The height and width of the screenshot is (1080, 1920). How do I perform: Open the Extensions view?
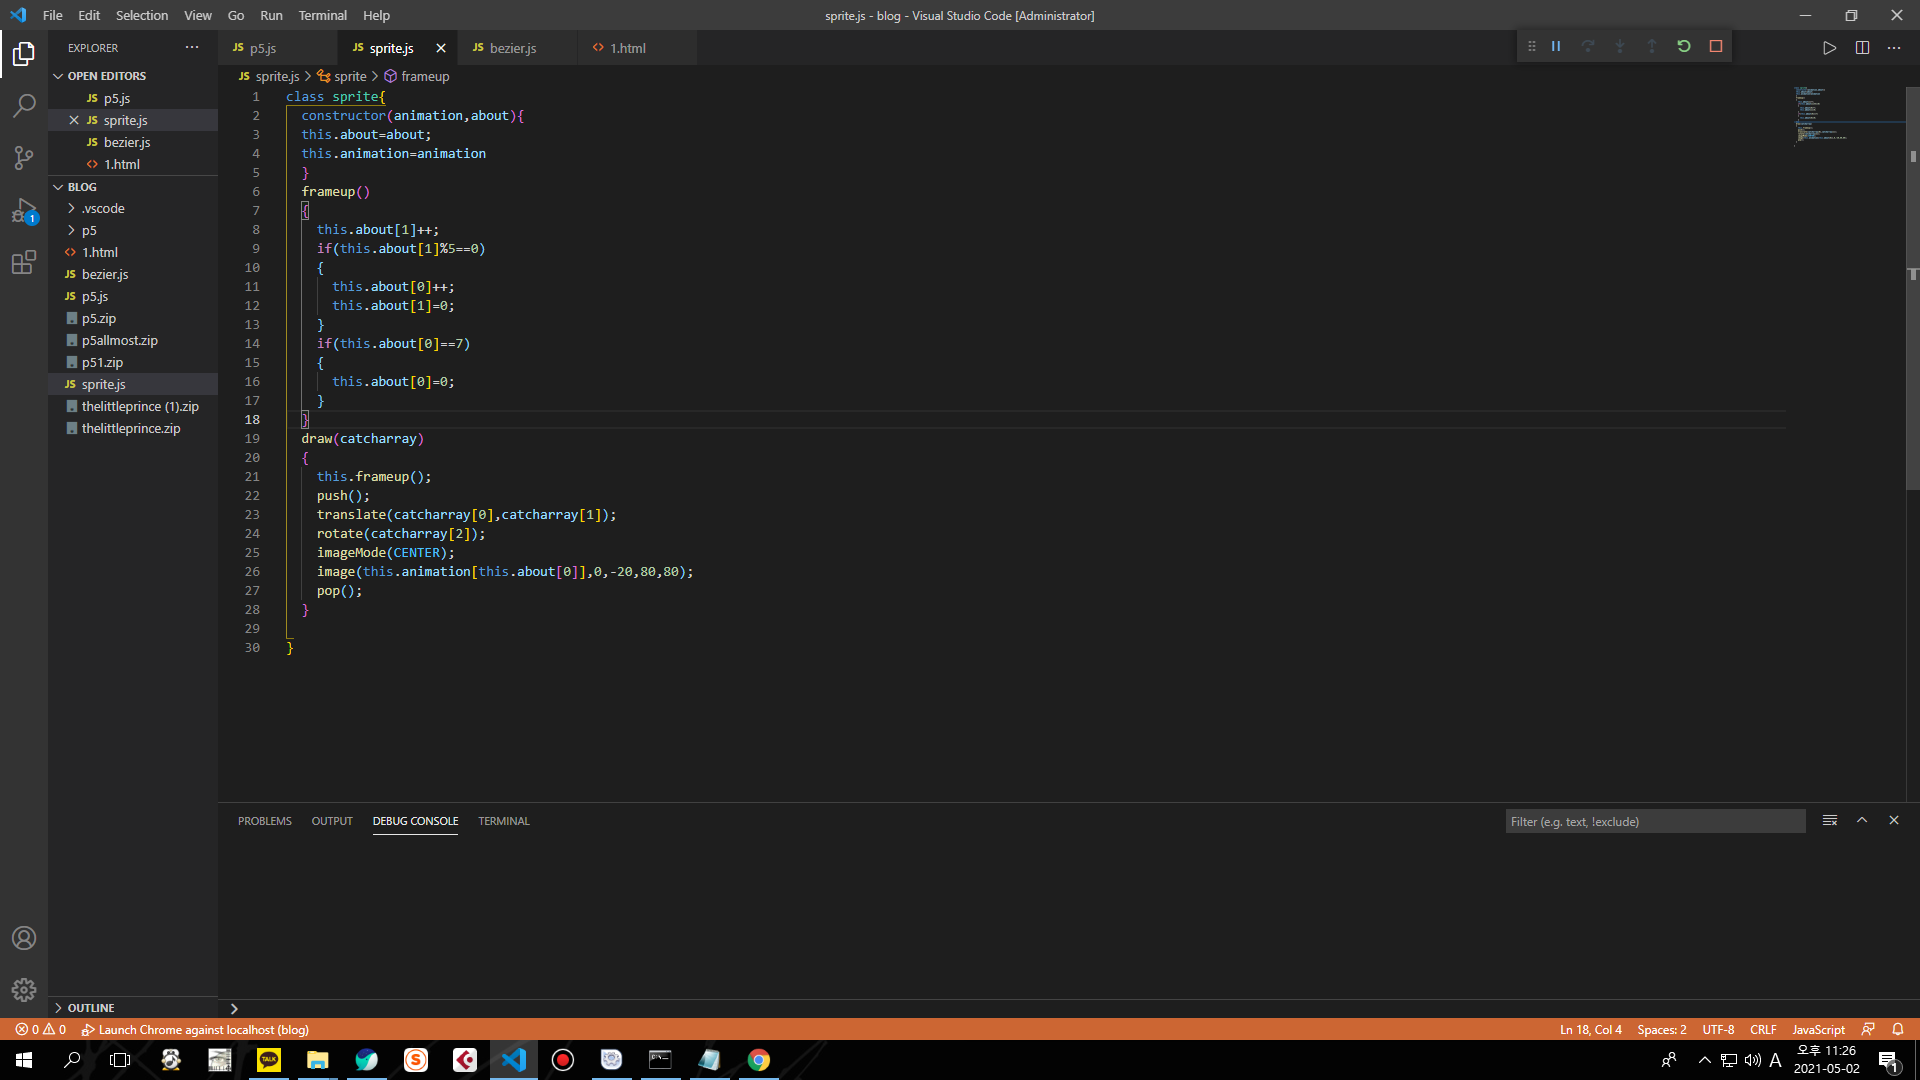pos(24,264)
